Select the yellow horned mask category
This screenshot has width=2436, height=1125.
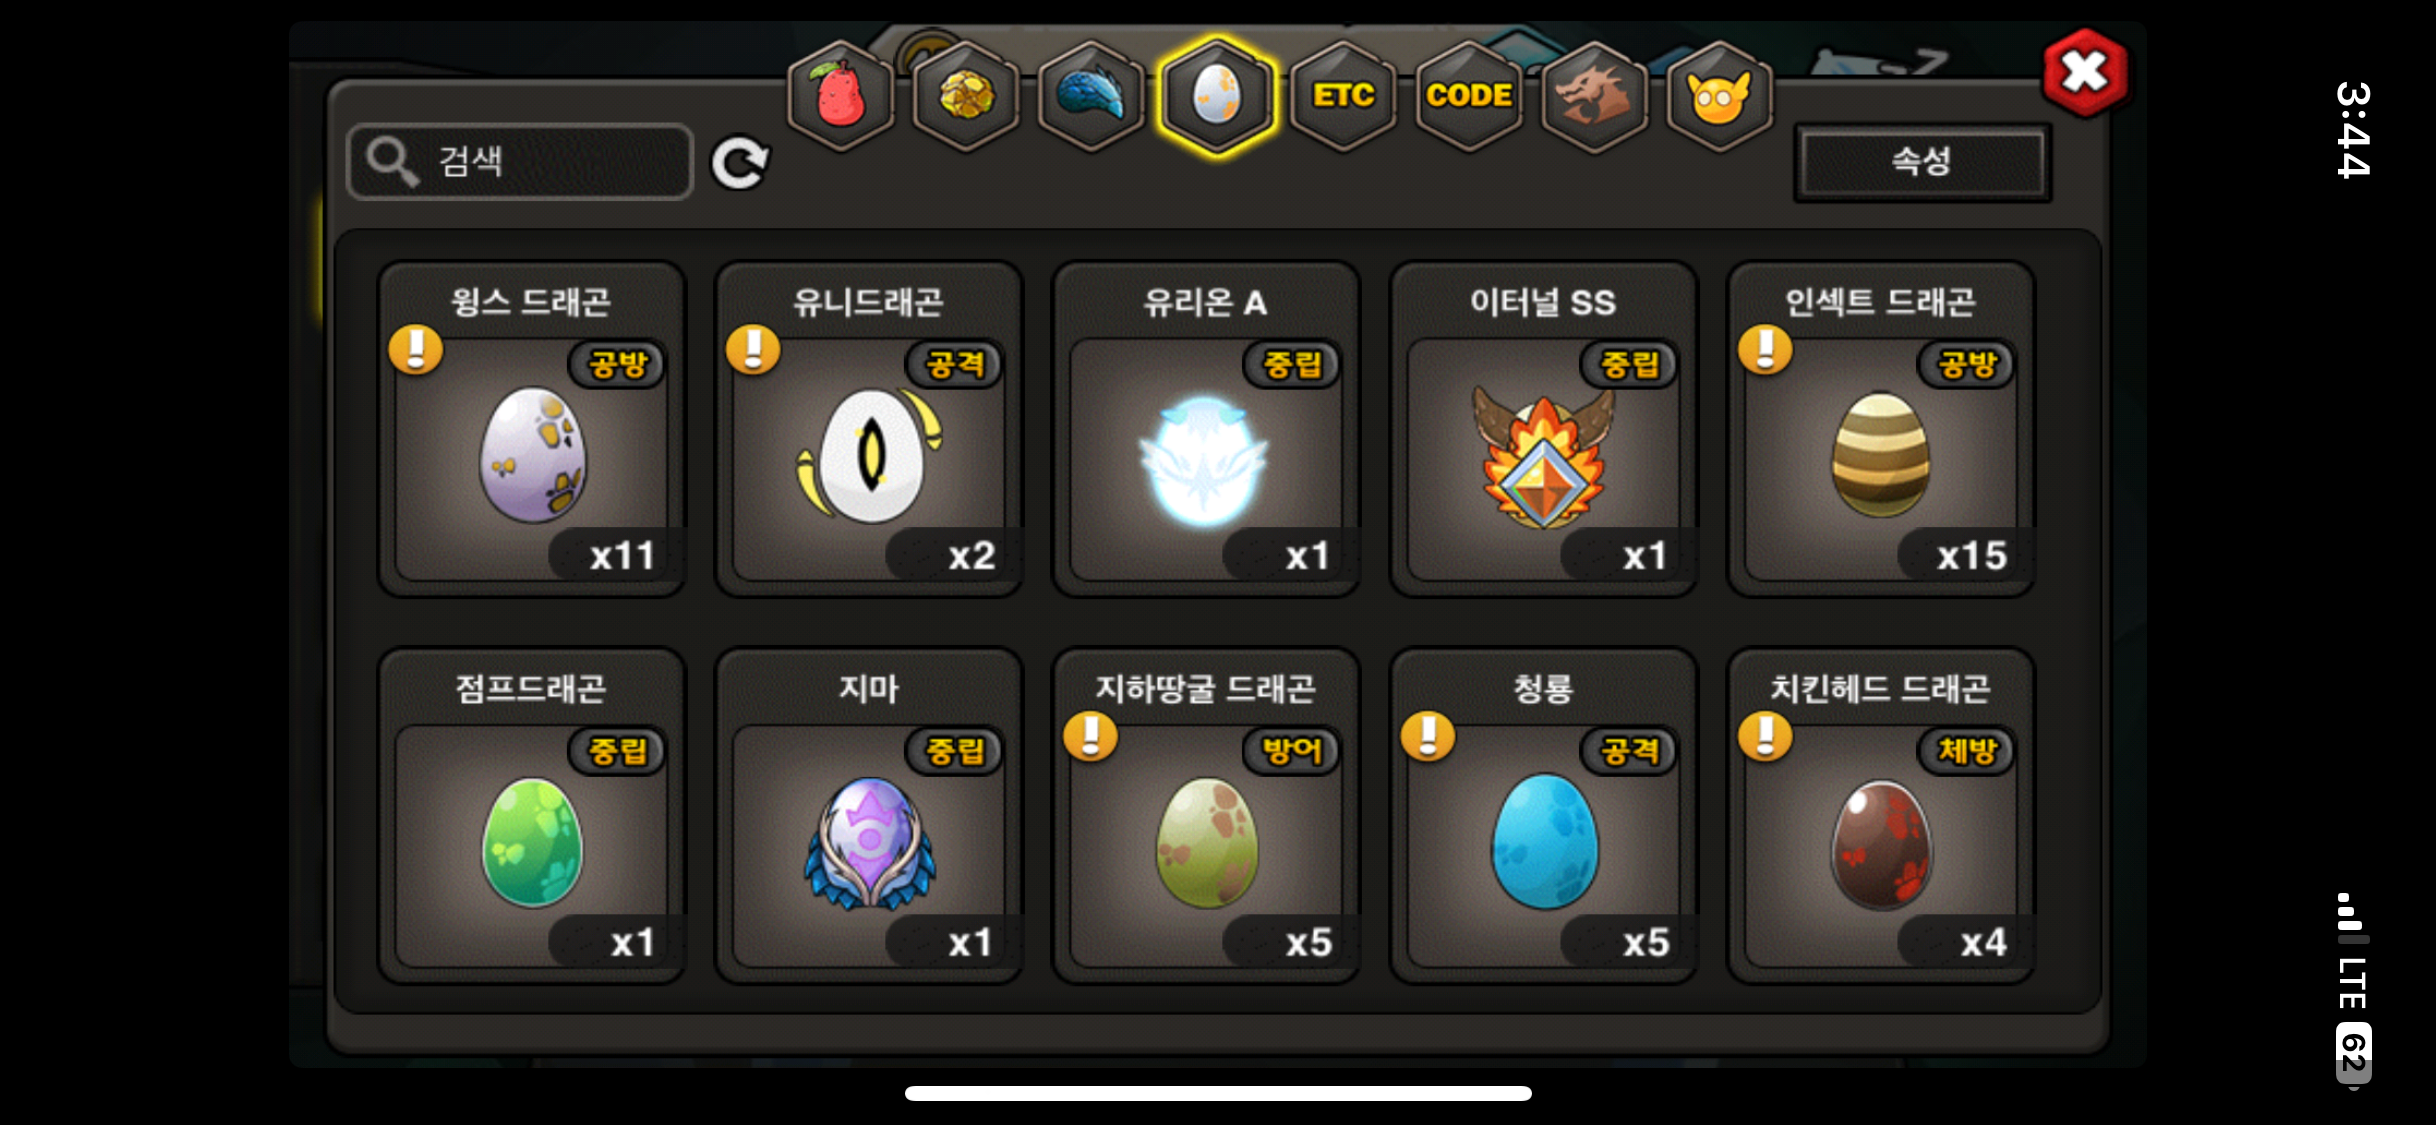pyautogui.click(x=1719, y=96)
